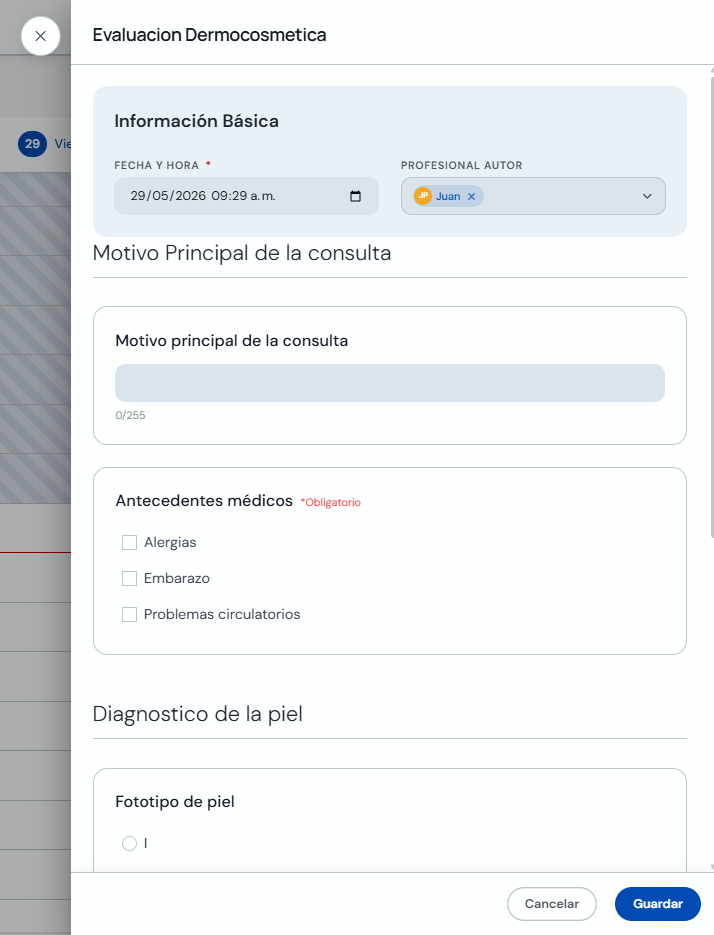Click the Fototipo de piel title
The image size is (714, 935).
[x=175, y=801]
